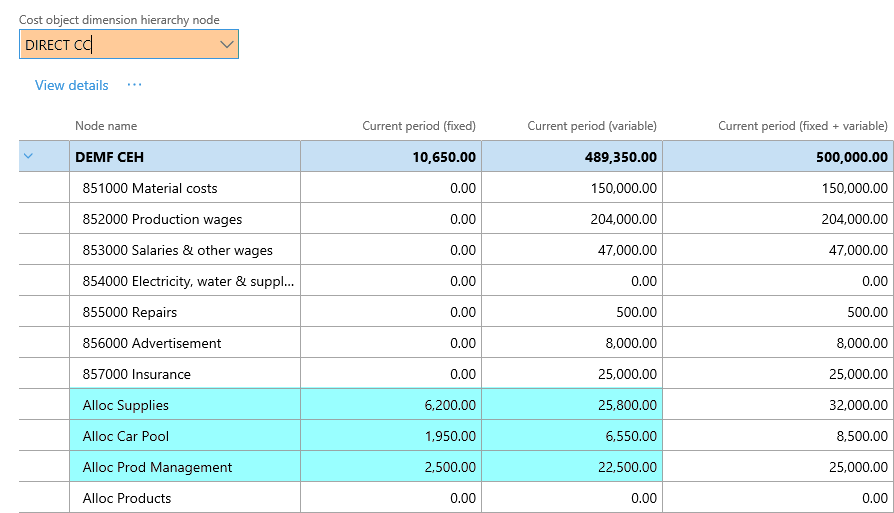Screen dimensions: 894x513
Task: Click Current period (variable) column header
Action: point(592,126)
